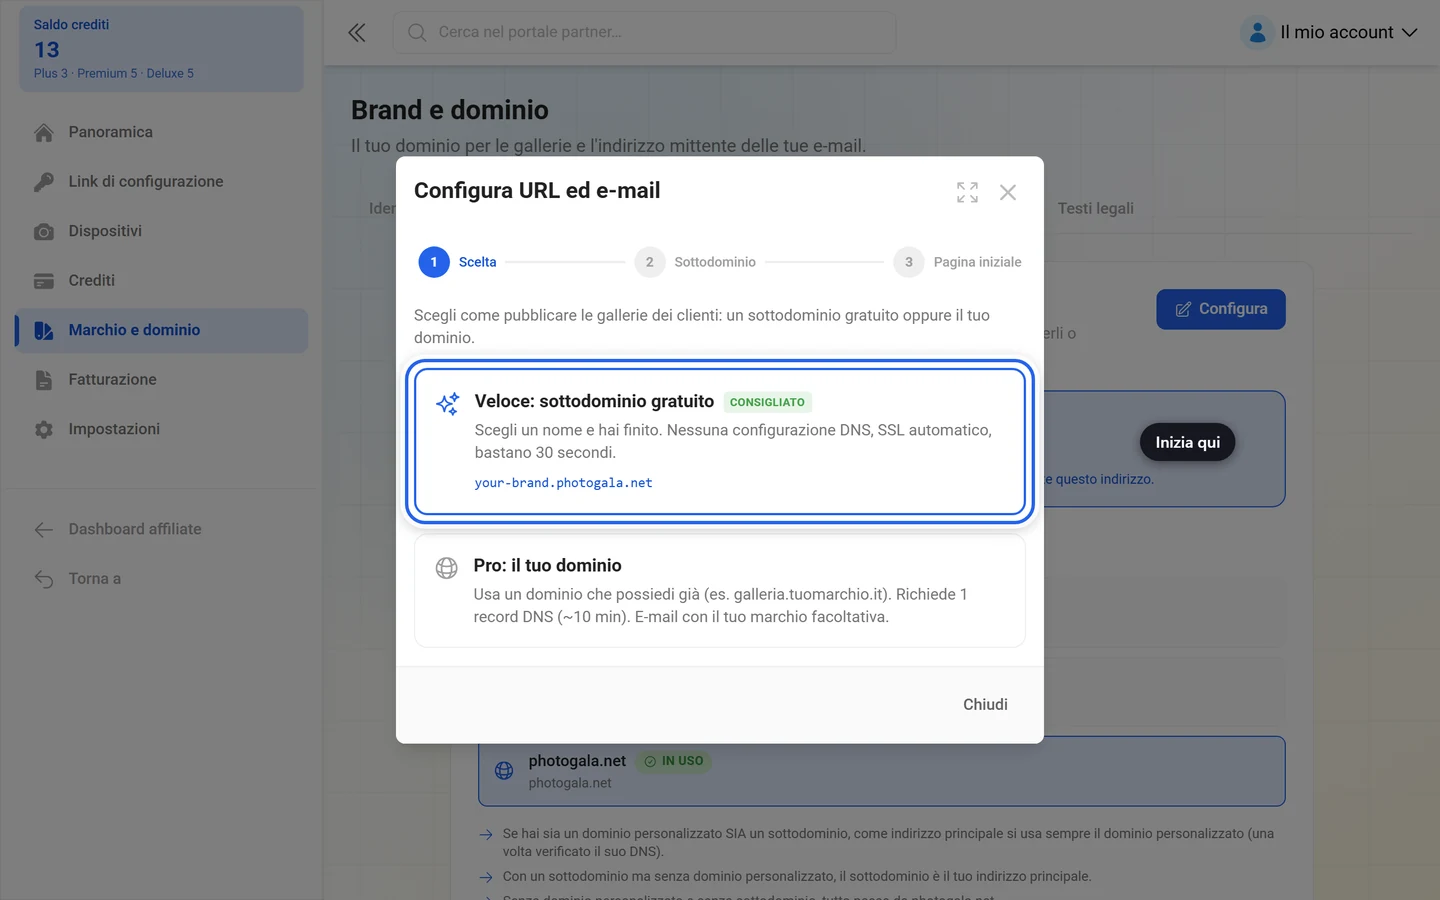1440x900 pixels.
Task: Choose Veloce: sottodominio gratuito option
Action: pyautogui.click(x=720, y=441)
